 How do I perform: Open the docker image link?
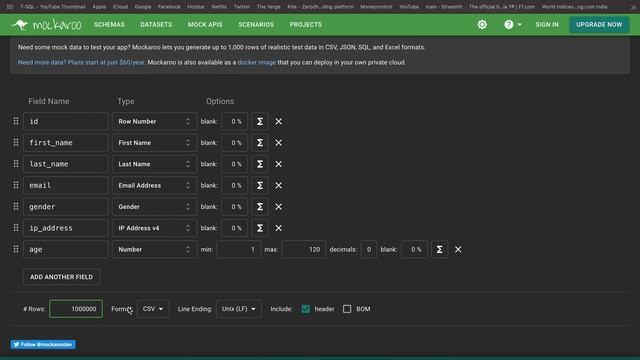(x=257, y=62)
